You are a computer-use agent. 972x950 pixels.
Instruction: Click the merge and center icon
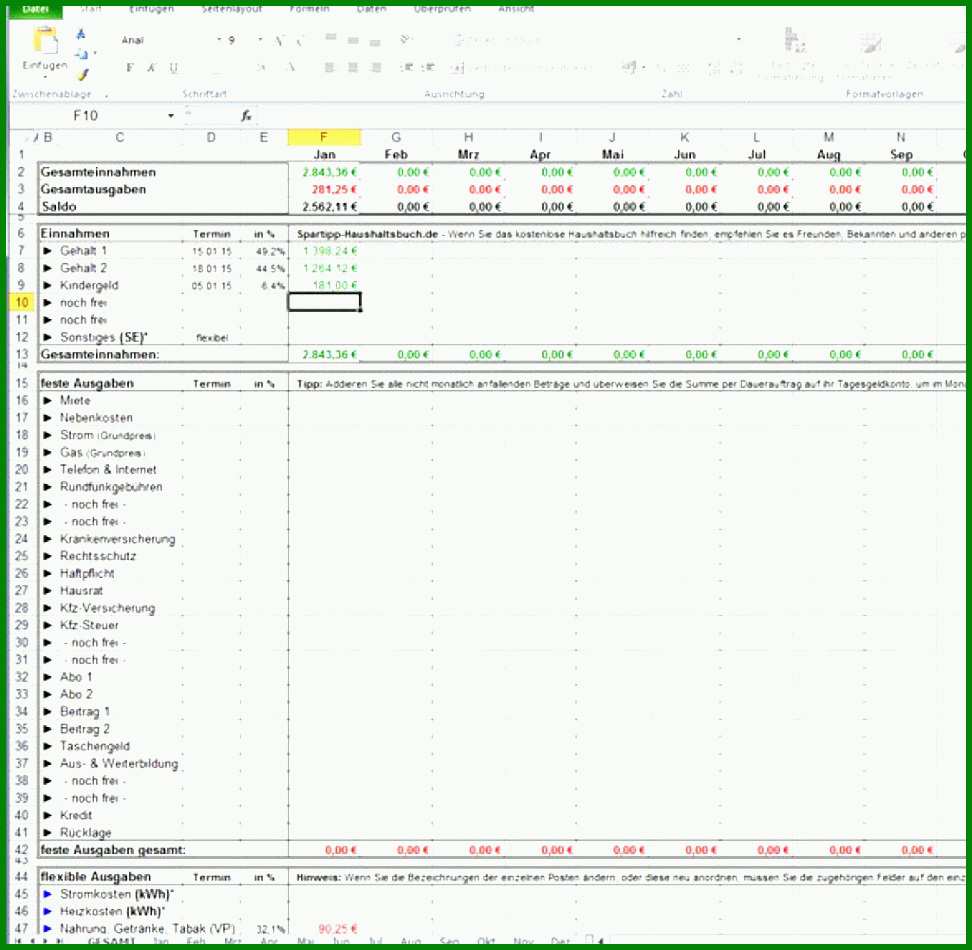458,68
